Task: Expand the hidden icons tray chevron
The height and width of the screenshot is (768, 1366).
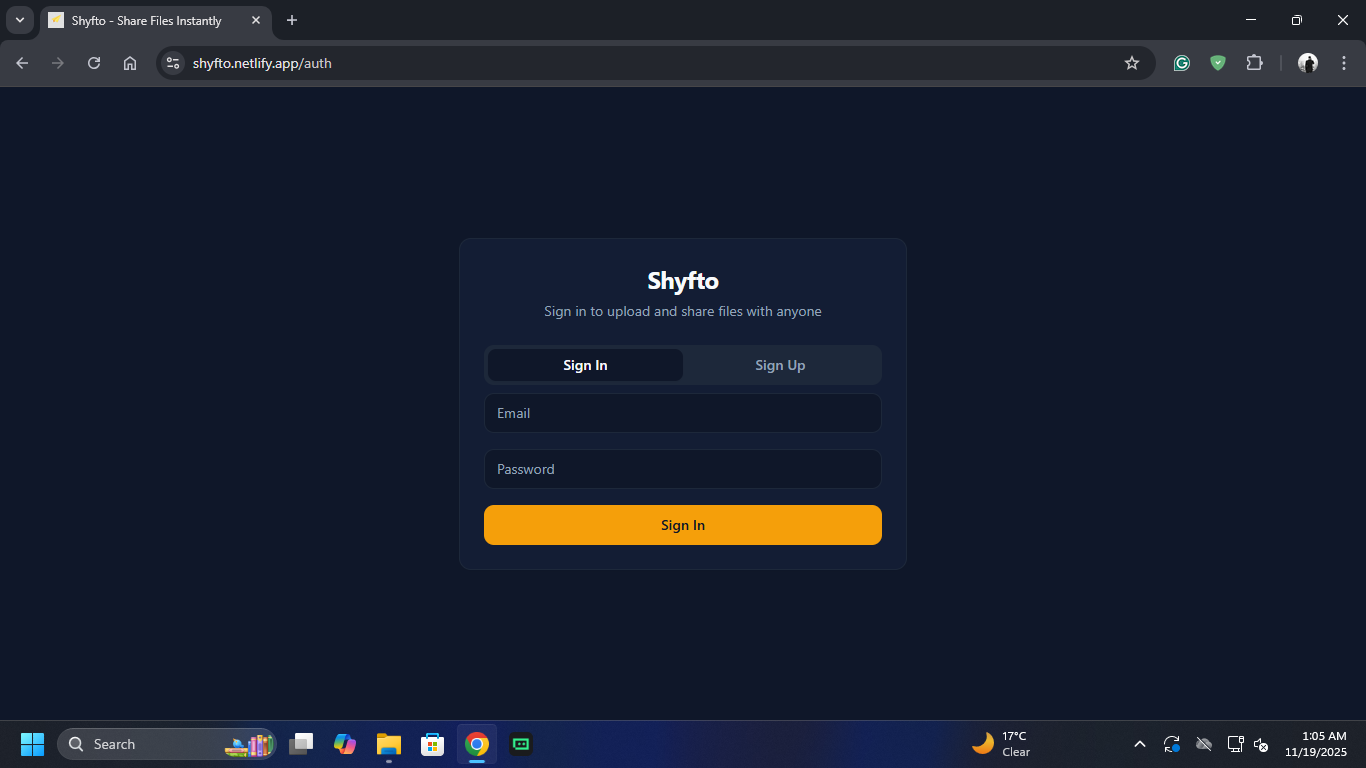Action: click(x=1139, y=744)
